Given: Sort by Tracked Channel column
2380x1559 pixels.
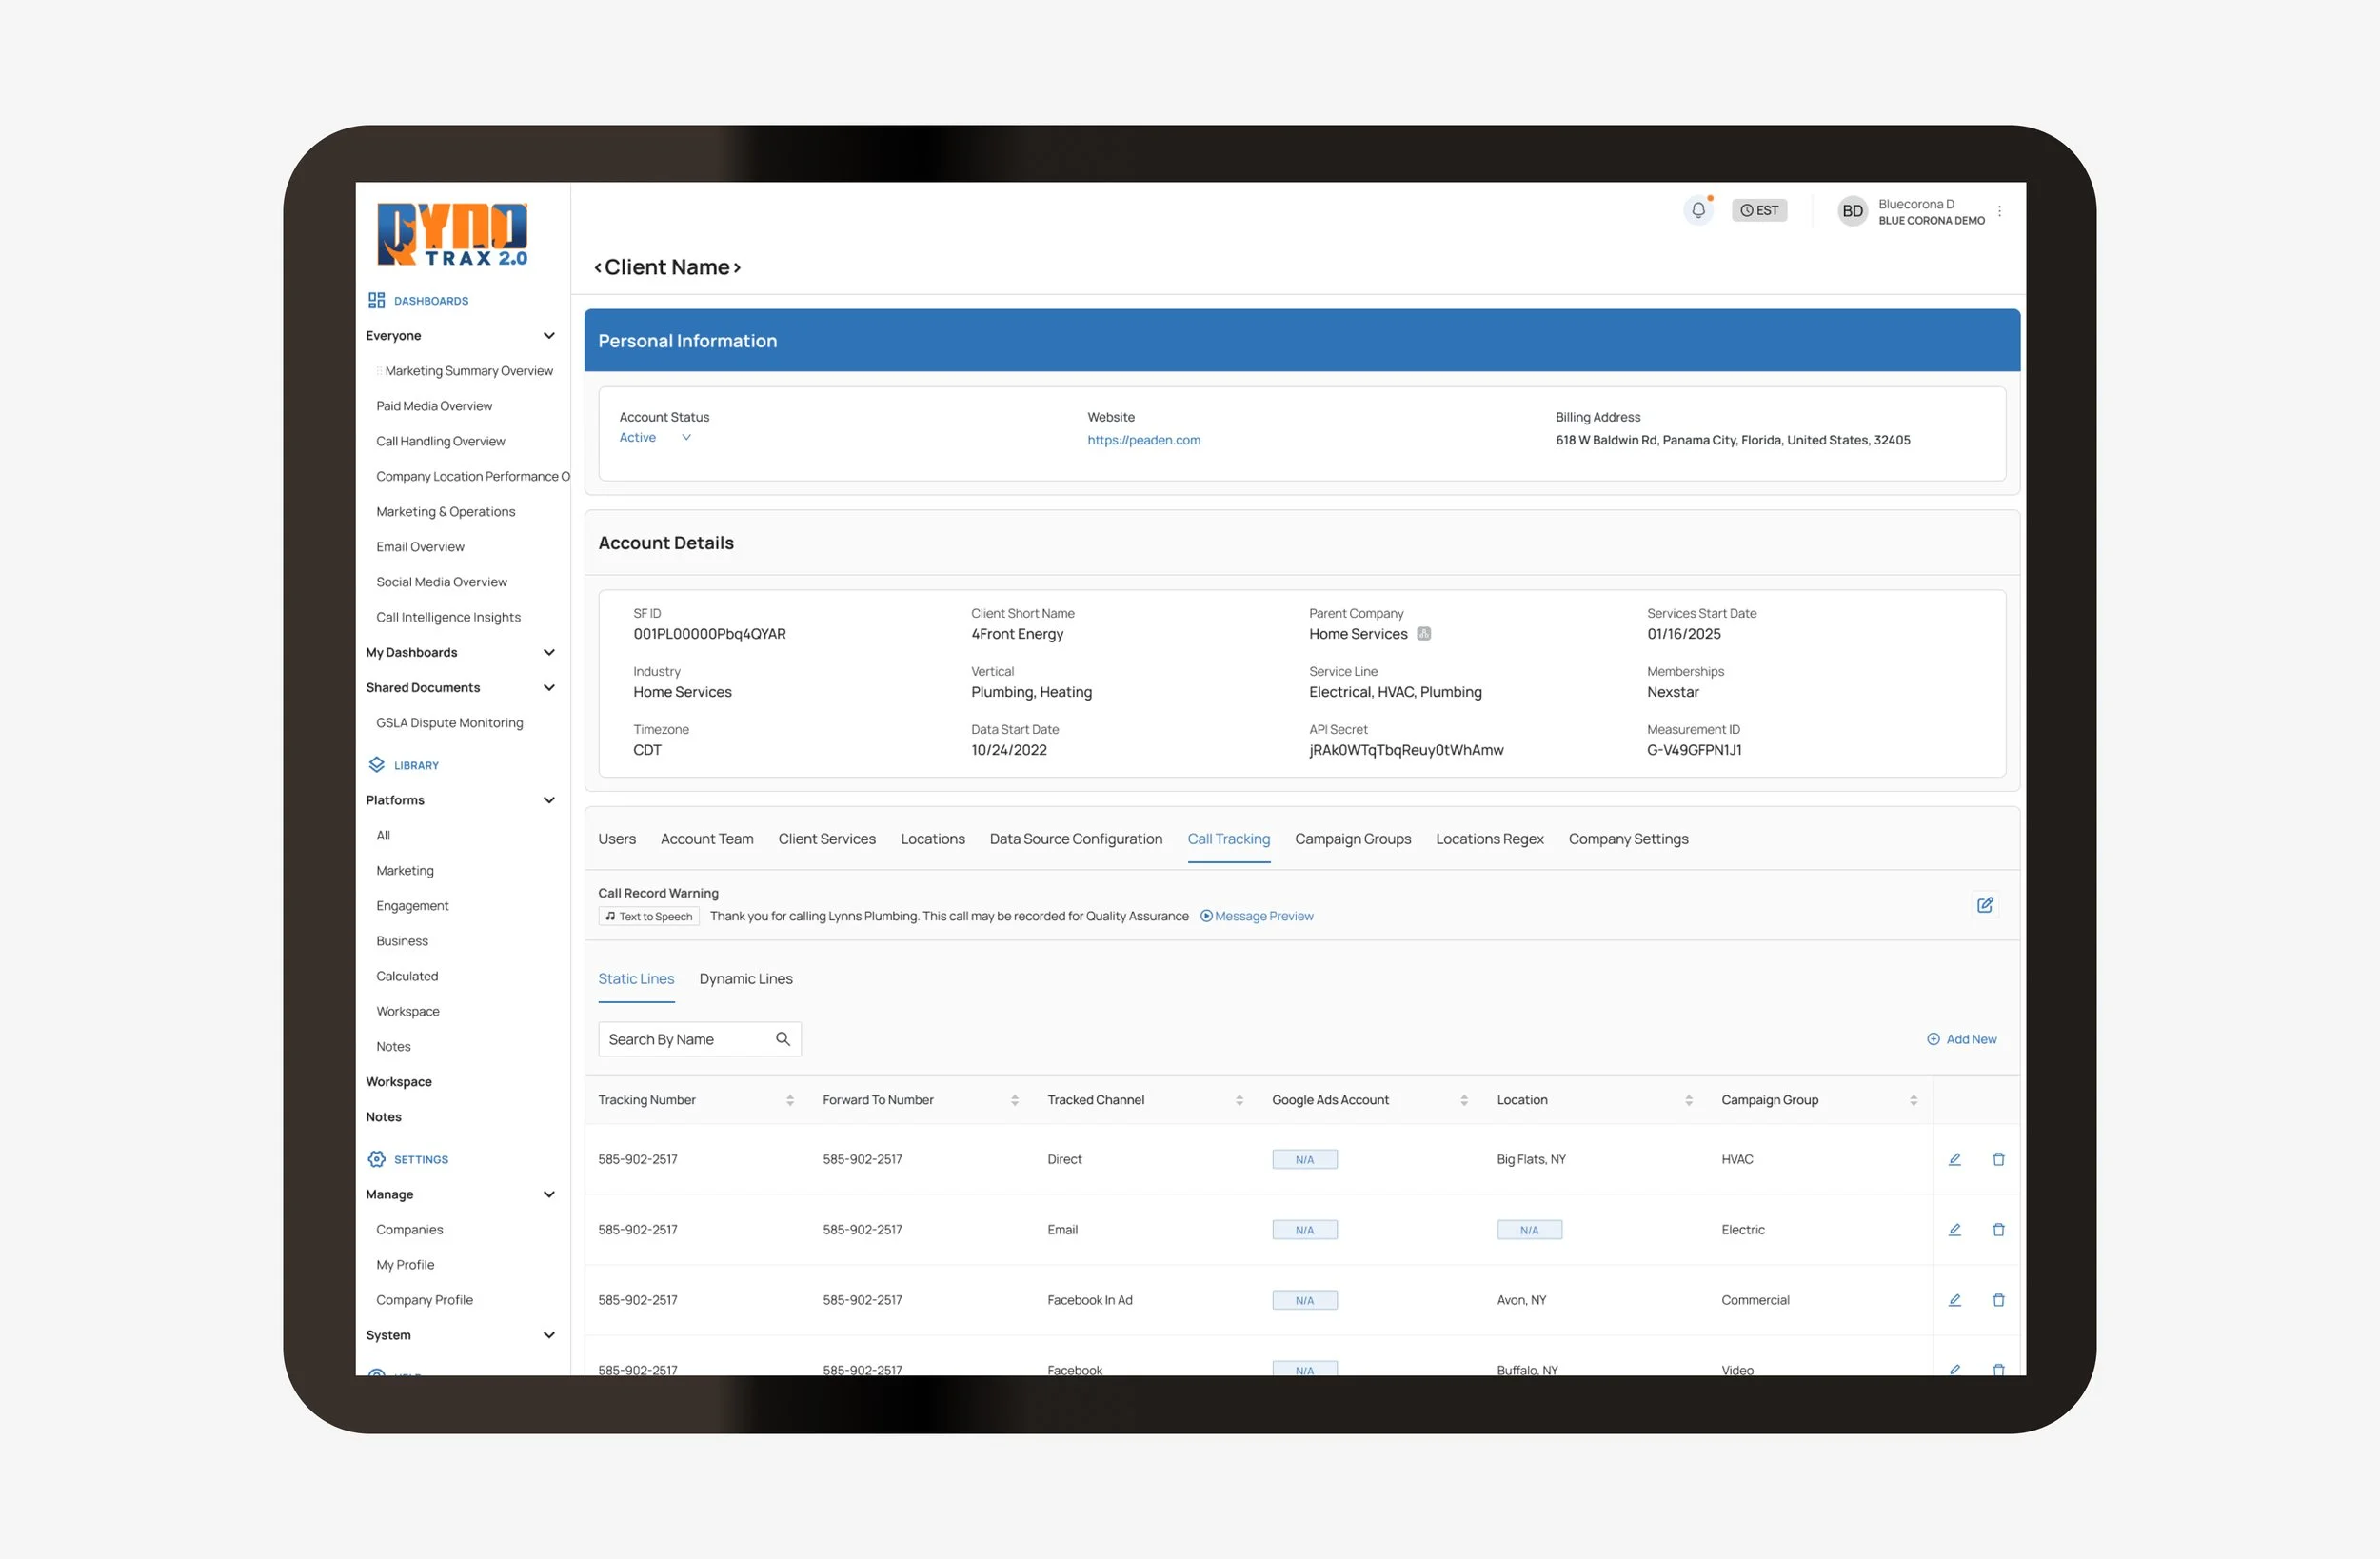Looking at the screenshot, I should pos(1239,1100).
